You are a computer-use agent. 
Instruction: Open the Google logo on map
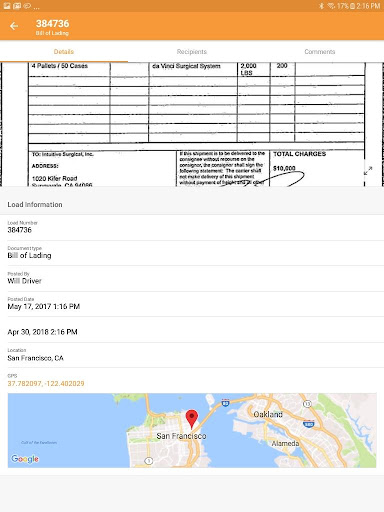25,459
